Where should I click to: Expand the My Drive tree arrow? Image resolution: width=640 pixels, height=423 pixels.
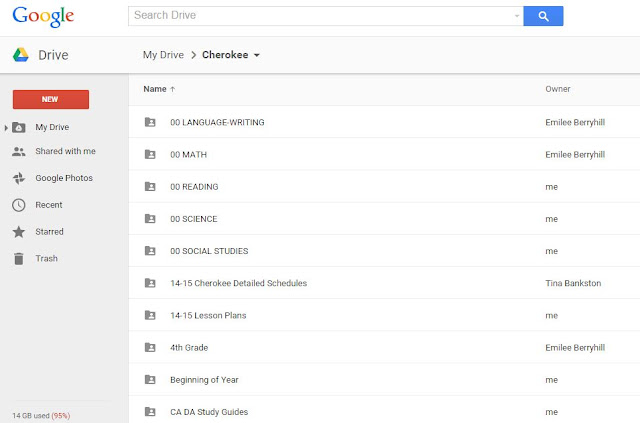(x=6, y=128)
